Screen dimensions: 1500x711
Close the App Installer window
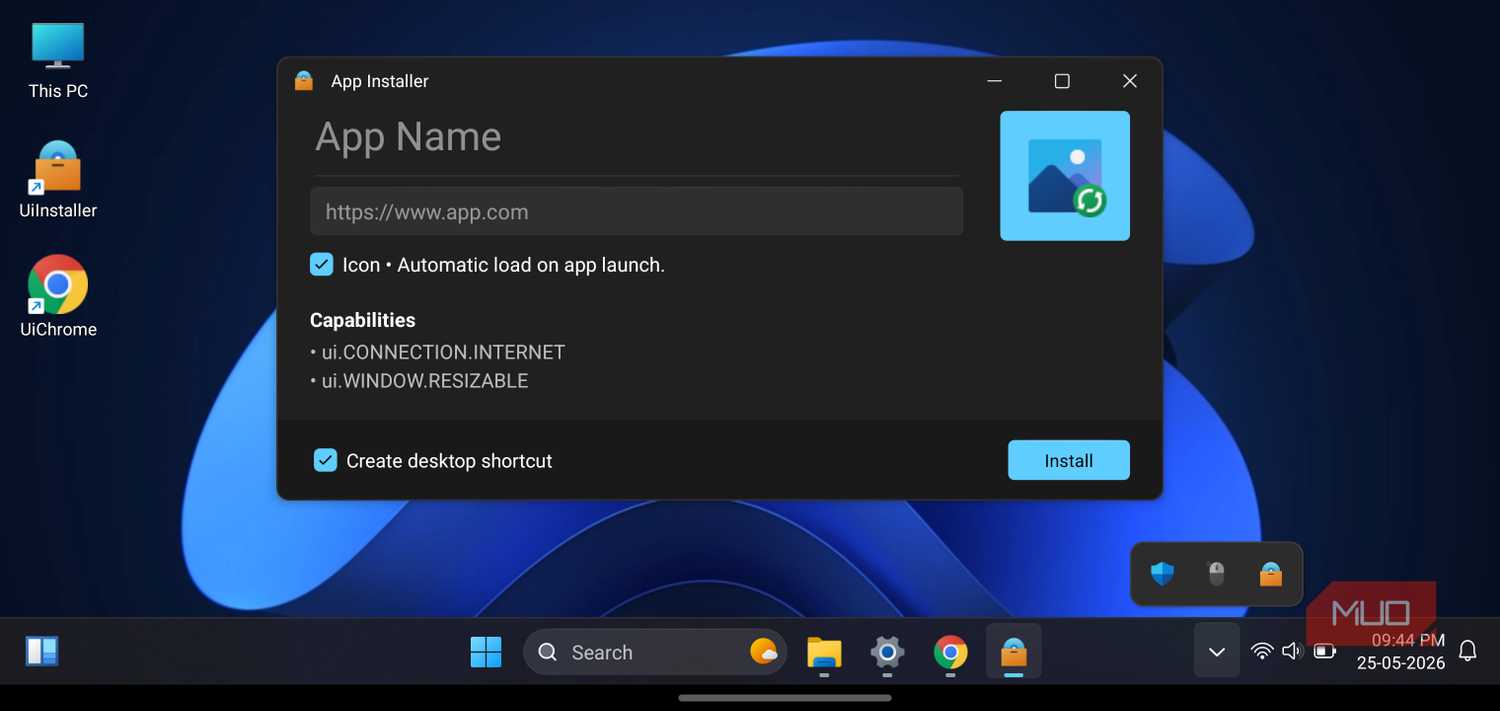point(1129,81)
